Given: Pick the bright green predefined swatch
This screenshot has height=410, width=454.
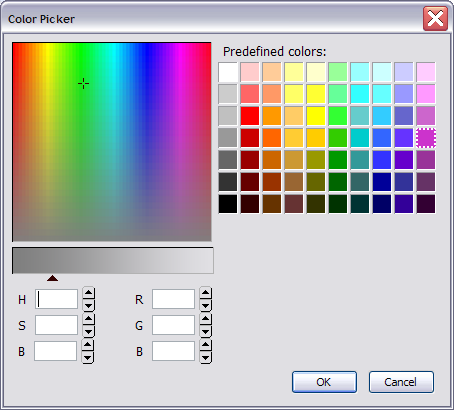Looking at the screenshot, I should point(338,116).
